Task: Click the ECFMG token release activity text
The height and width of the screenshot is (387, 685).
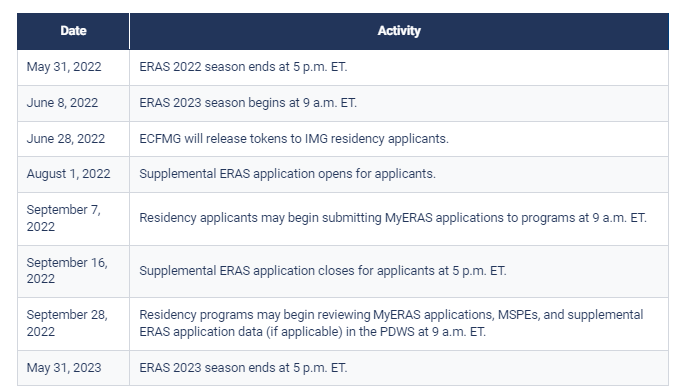Action: click(294, 138)
